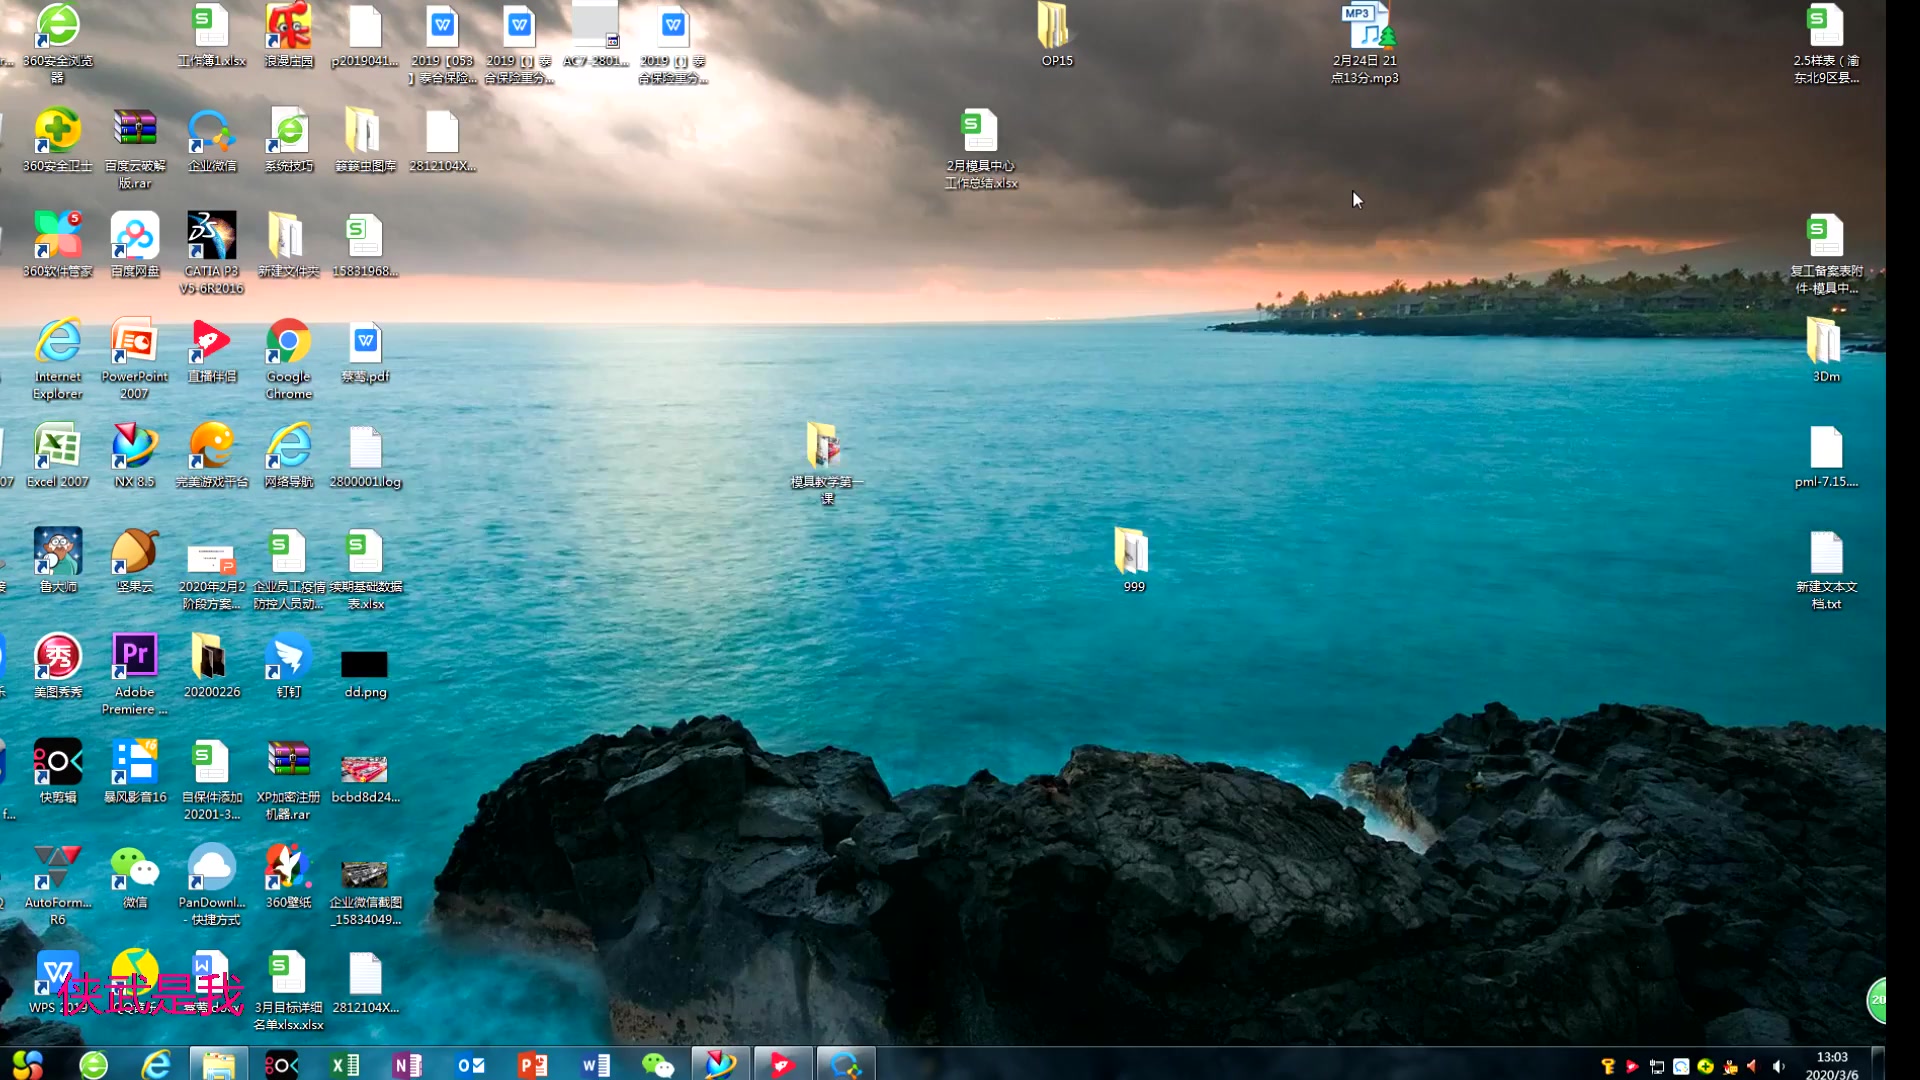The height and width of the screenshot is (1080, 1920).
Task: Select the 菱菱.pdf document
Action: click(366, 351)
